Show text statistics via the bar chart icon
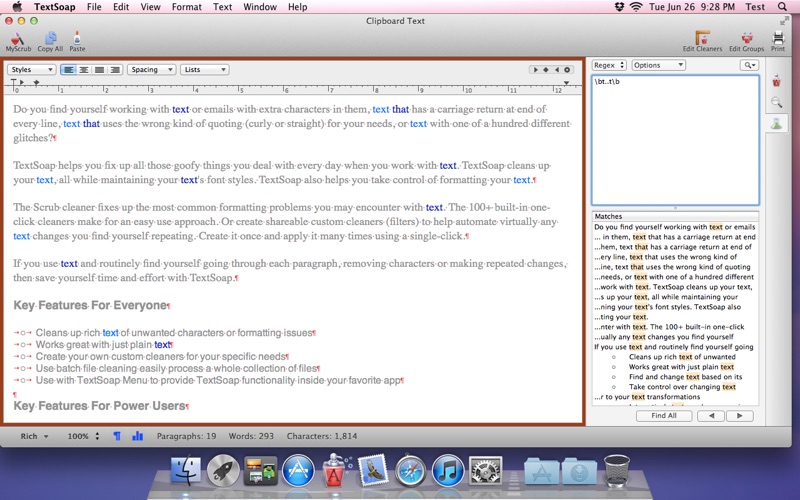Screen dimensions: 800x500 [137, 436]
